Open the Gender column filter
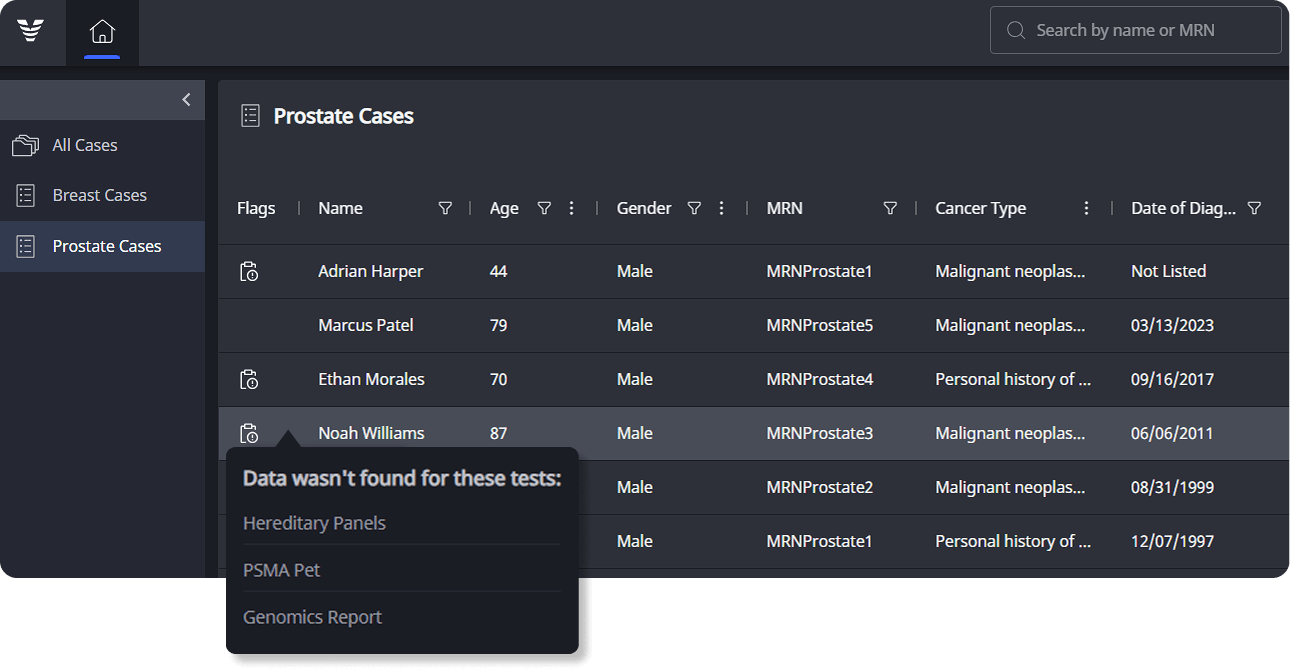 point(694,208)
